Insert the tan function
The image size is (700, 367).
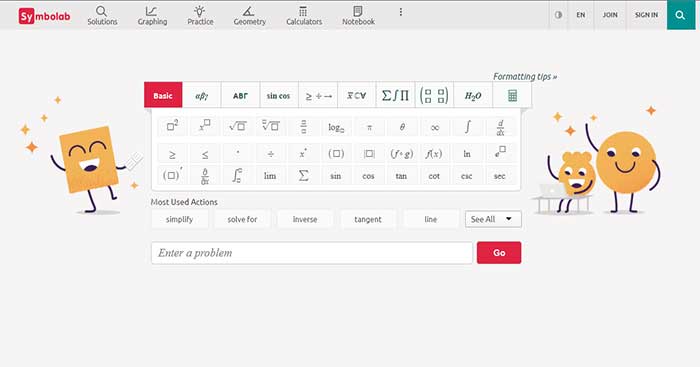pos(402,175)
